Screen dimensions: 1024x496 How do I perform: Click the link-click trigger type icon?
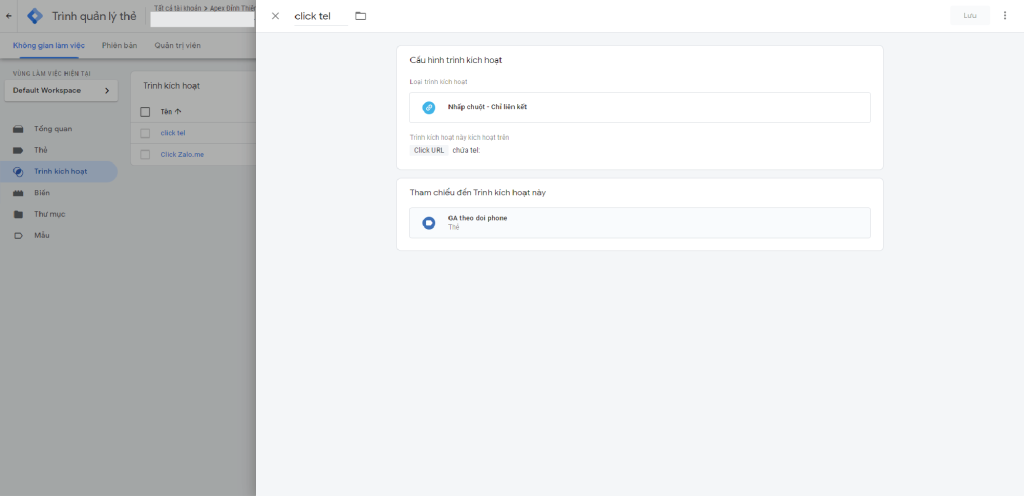pyautogui.click(x=429, y=107)
